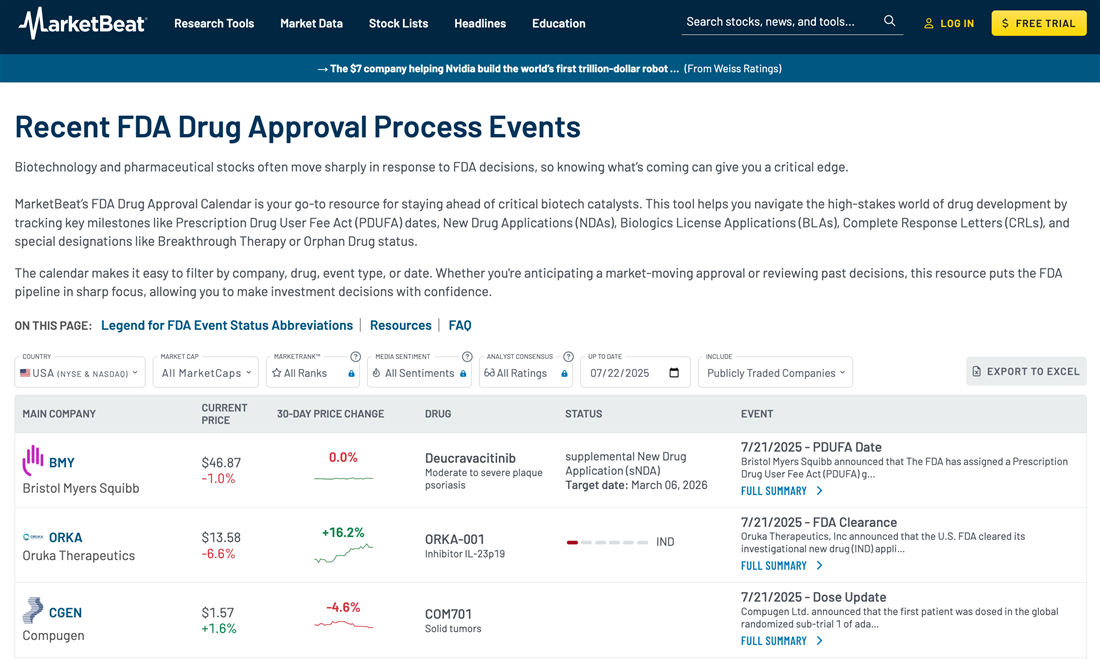Click the lock icon in All Ranks filter

(x=351, y=374)
